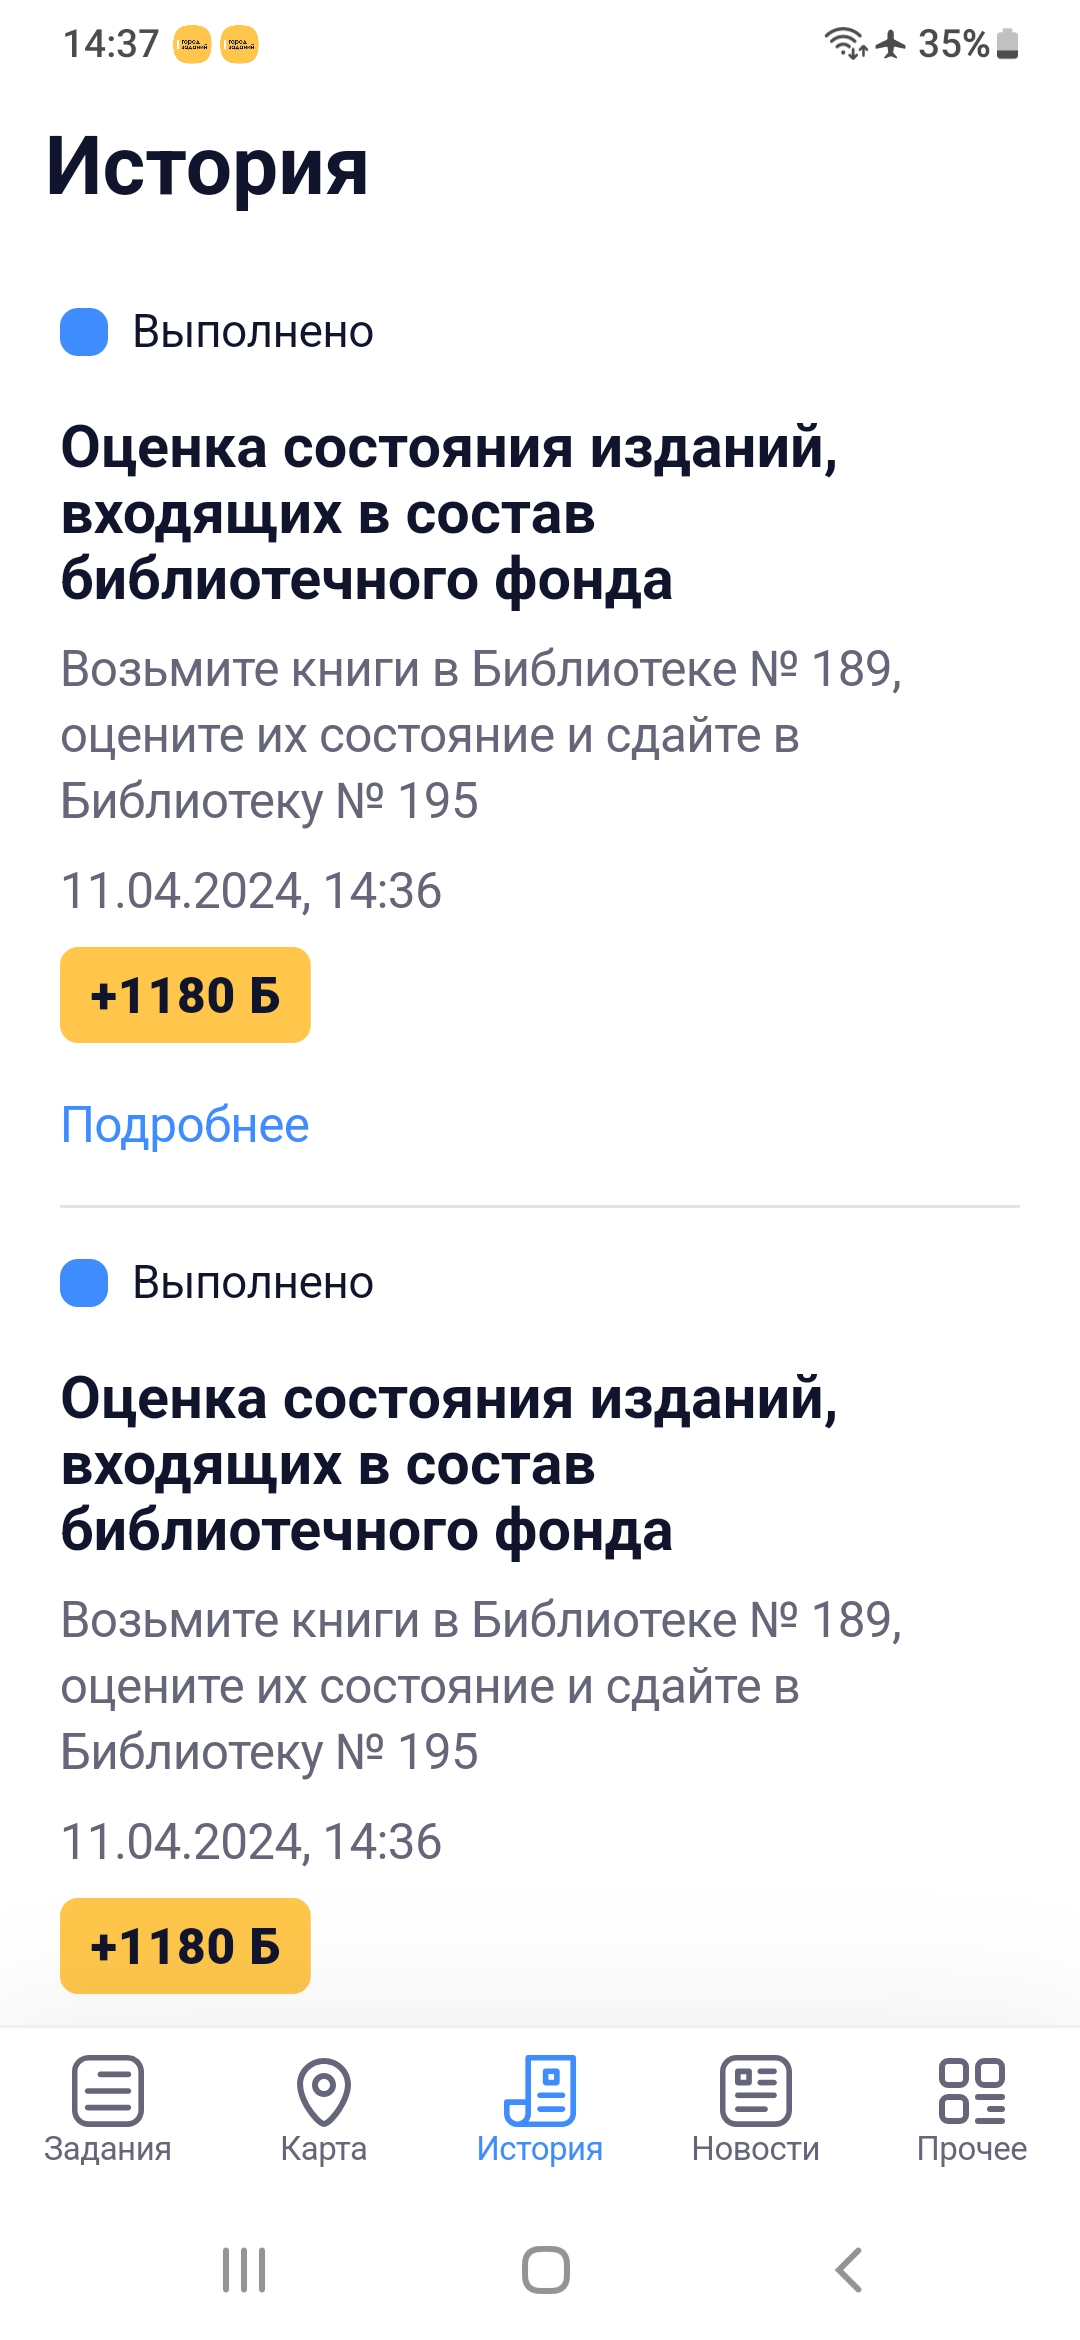Screen dimensions: 1080x2340
Task: Tap the first notification icon in the status bar
Action: [192, 45]
